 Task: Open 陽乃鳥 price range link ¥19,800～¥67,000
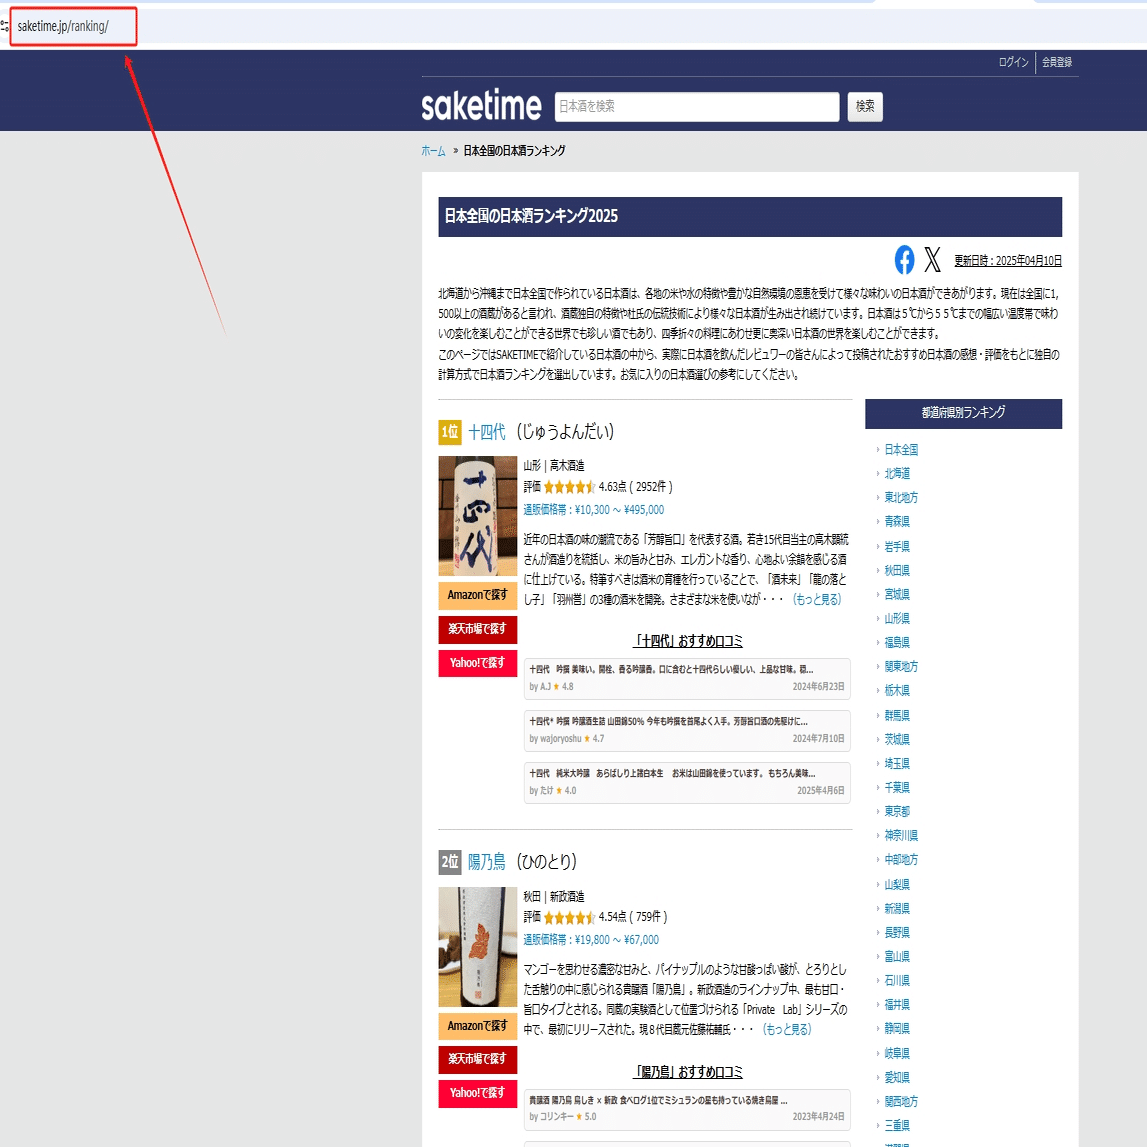tap(590, 940)
